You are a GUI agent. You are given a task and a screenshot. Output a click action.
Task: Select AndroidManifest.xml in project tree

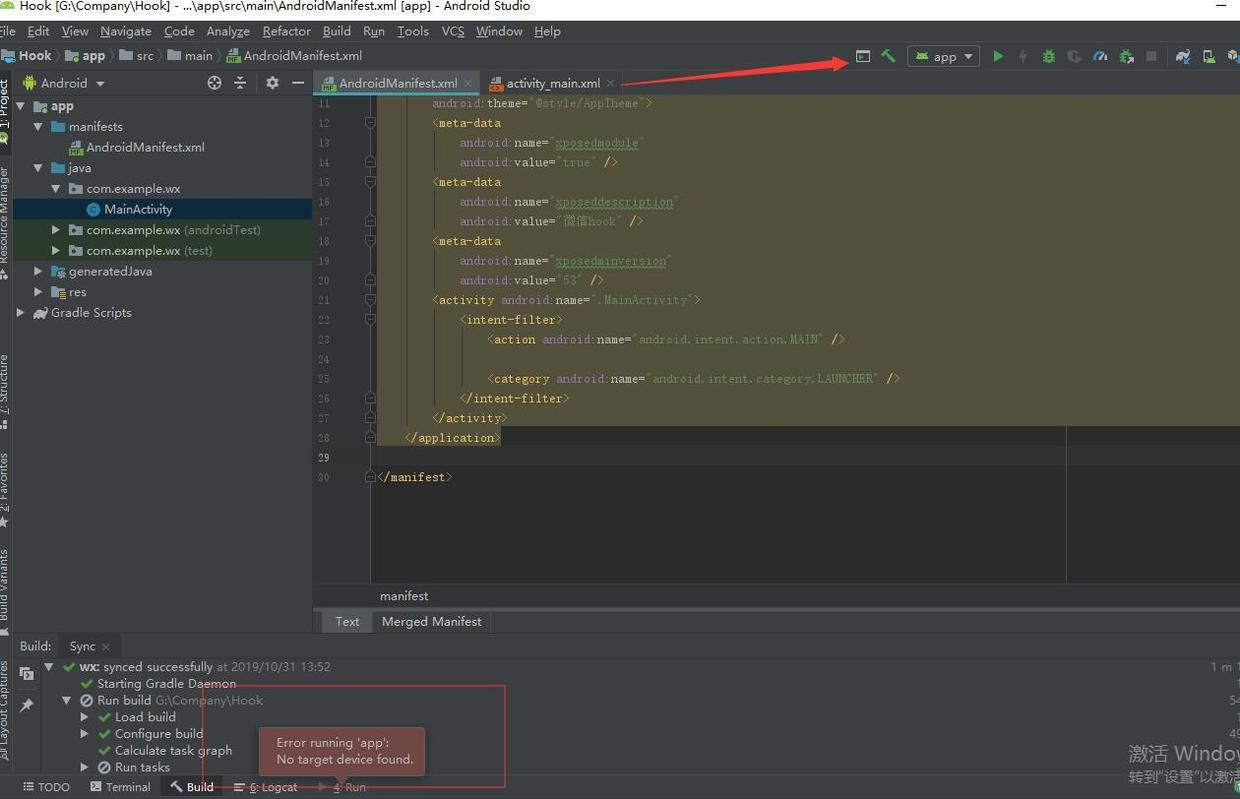[145, 147]
